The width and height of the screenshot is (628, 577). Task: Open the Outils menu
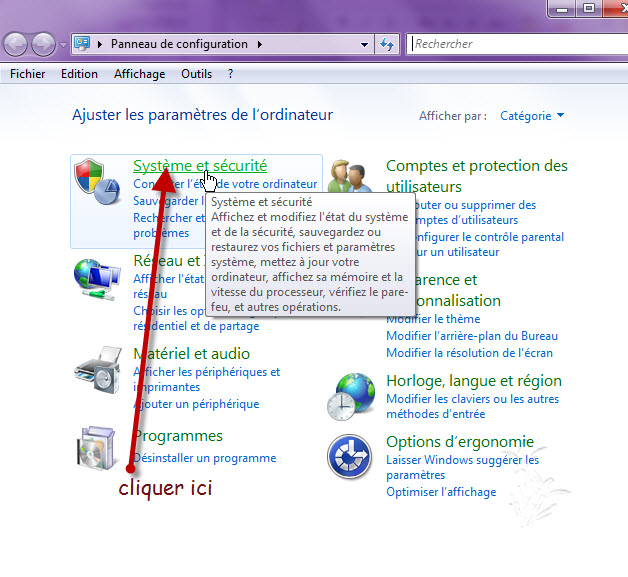click(196, 74)
